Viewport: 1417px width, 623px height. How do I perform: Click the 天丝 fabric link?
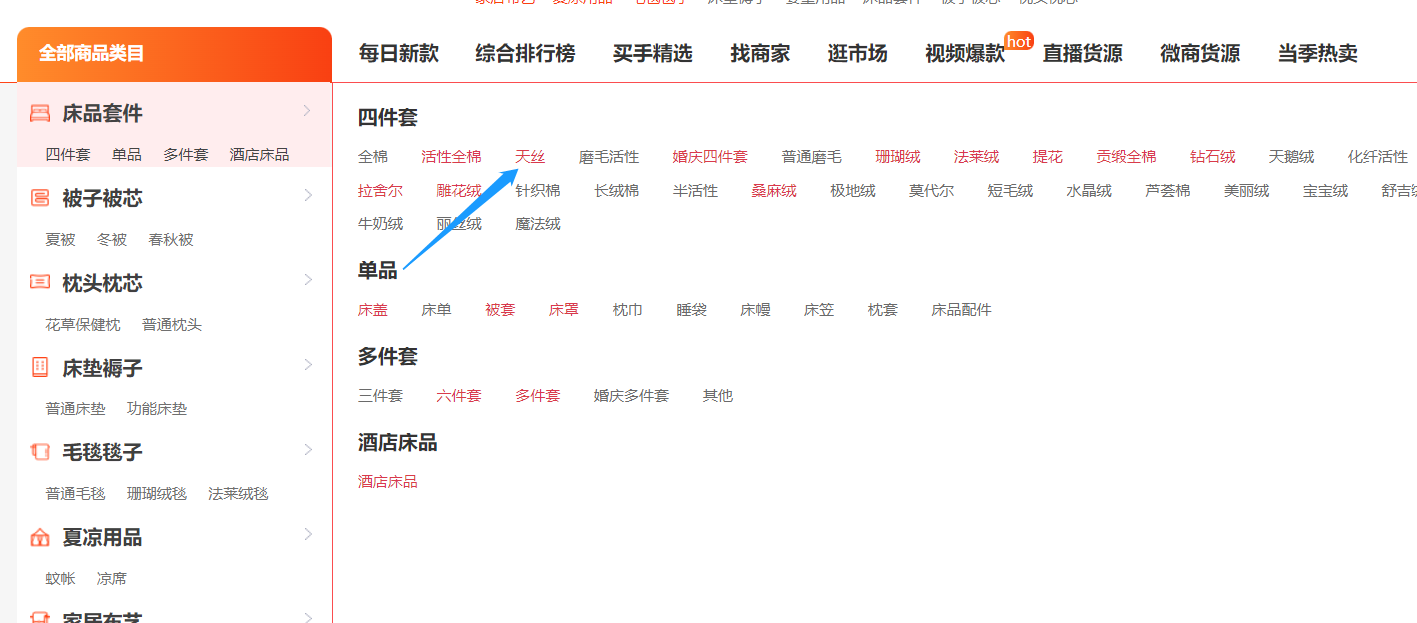pyautogui.click(x=530, y=157)
